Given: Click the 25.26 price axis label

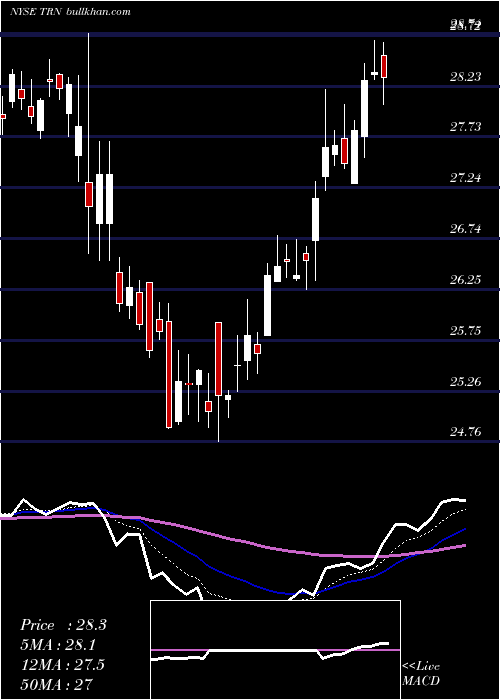Looking at the screenshot, I should click(x=466, y=382).
